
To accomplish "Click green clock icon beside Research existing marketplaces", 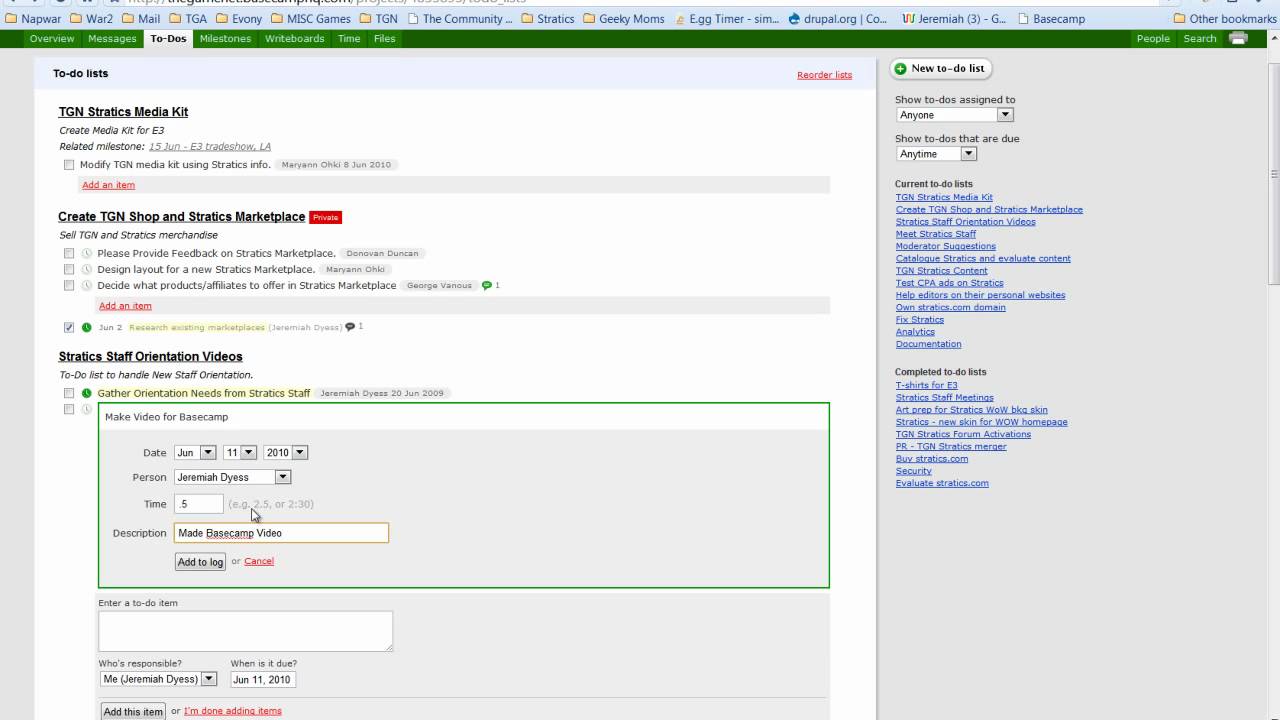I will pos(87,327).
